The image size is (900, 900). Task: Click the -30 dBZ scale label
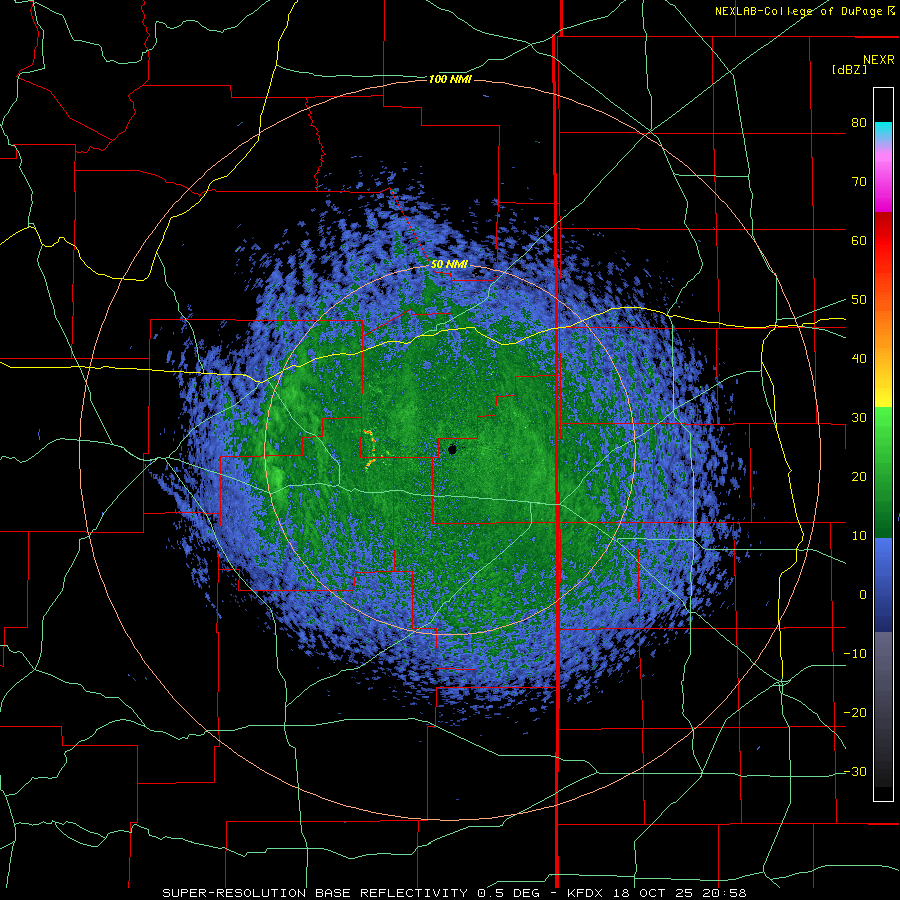pos(855,771)
